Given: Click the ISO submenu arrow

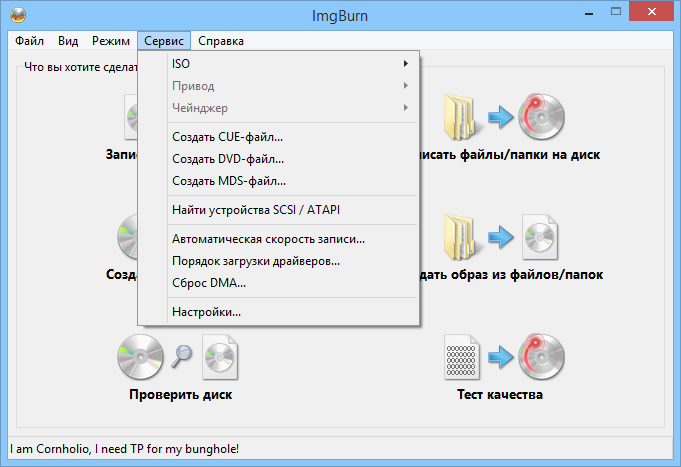Looking at the screenshot, I should (x=406, y=64).
